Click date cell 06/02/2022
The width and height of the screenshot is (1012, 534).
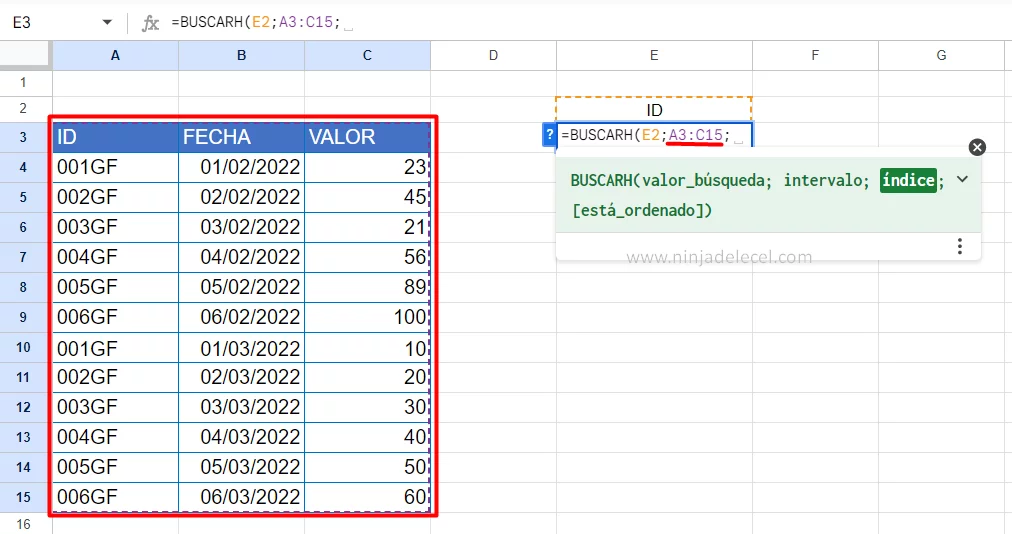[241, 317]
